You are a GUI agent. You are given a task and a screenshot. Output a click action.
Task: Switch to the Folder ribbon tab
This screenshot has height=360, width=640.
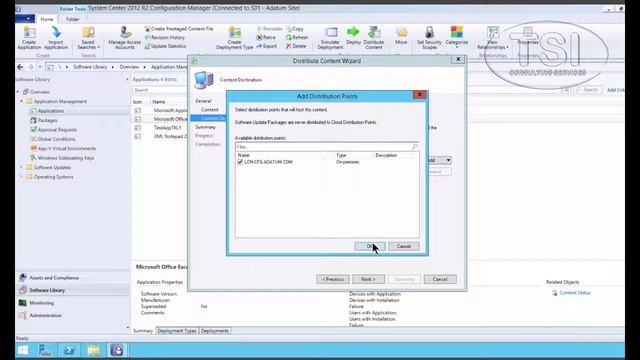73,19
